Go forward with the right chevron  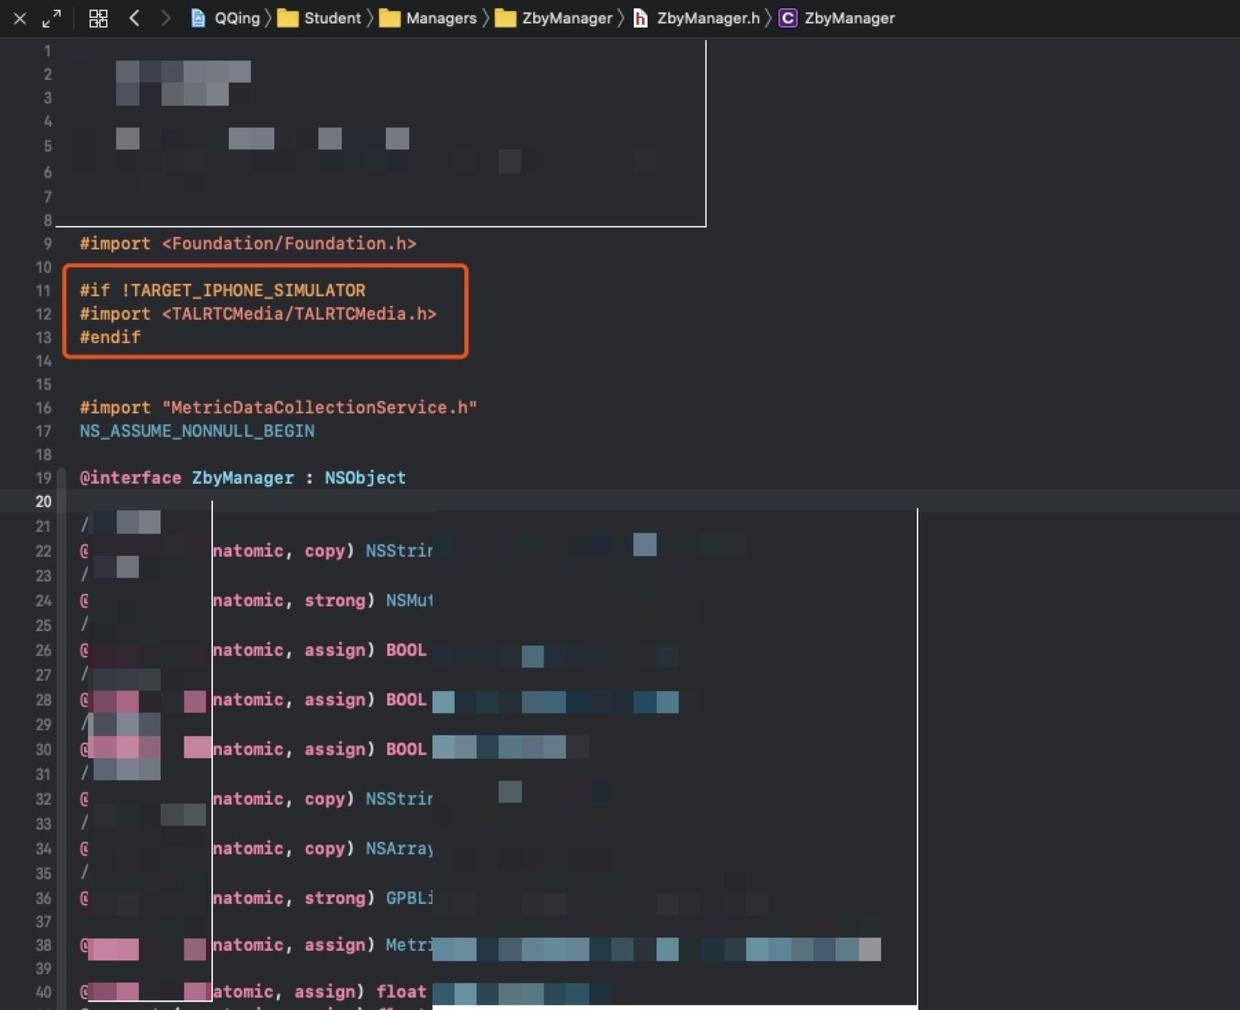coord(165,18)
